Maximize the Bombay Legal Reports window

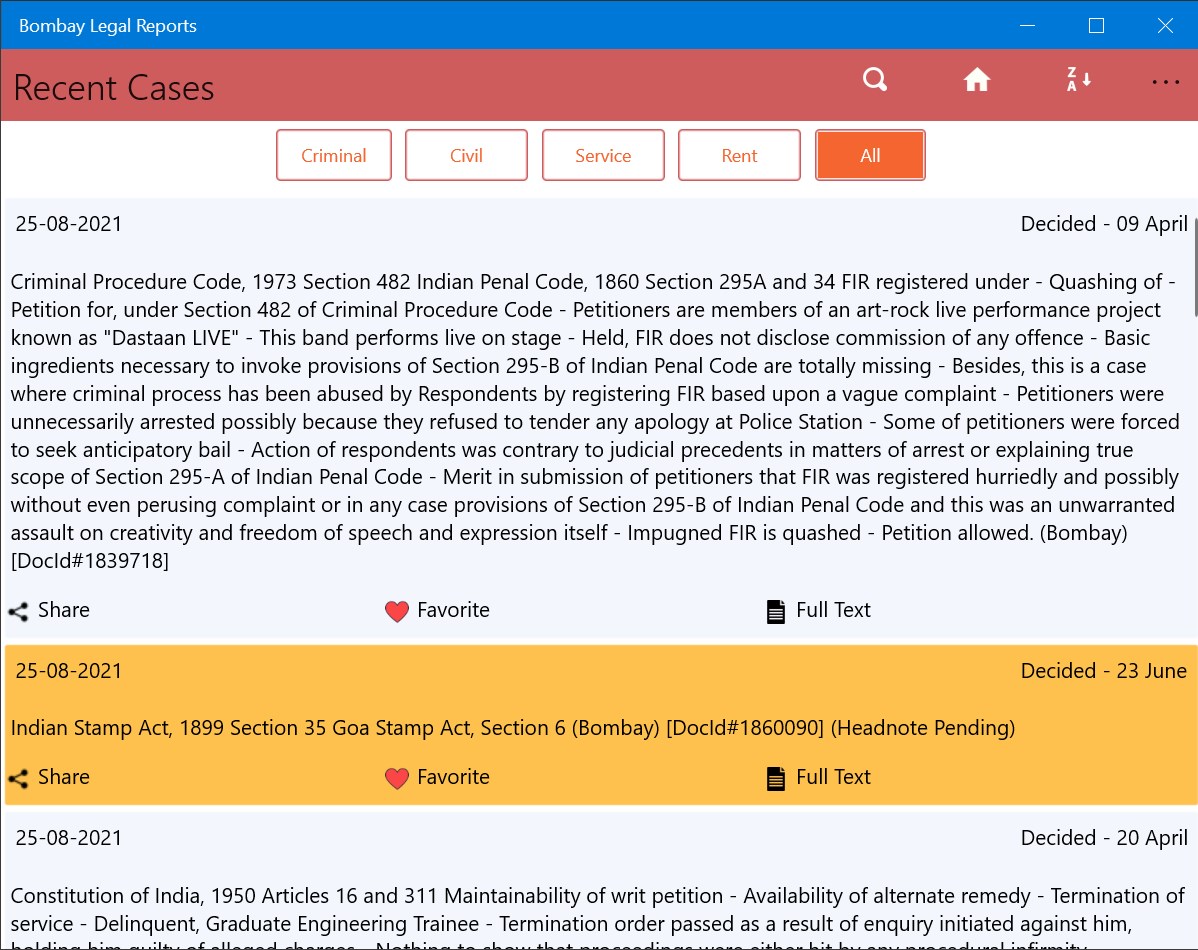1096,26
